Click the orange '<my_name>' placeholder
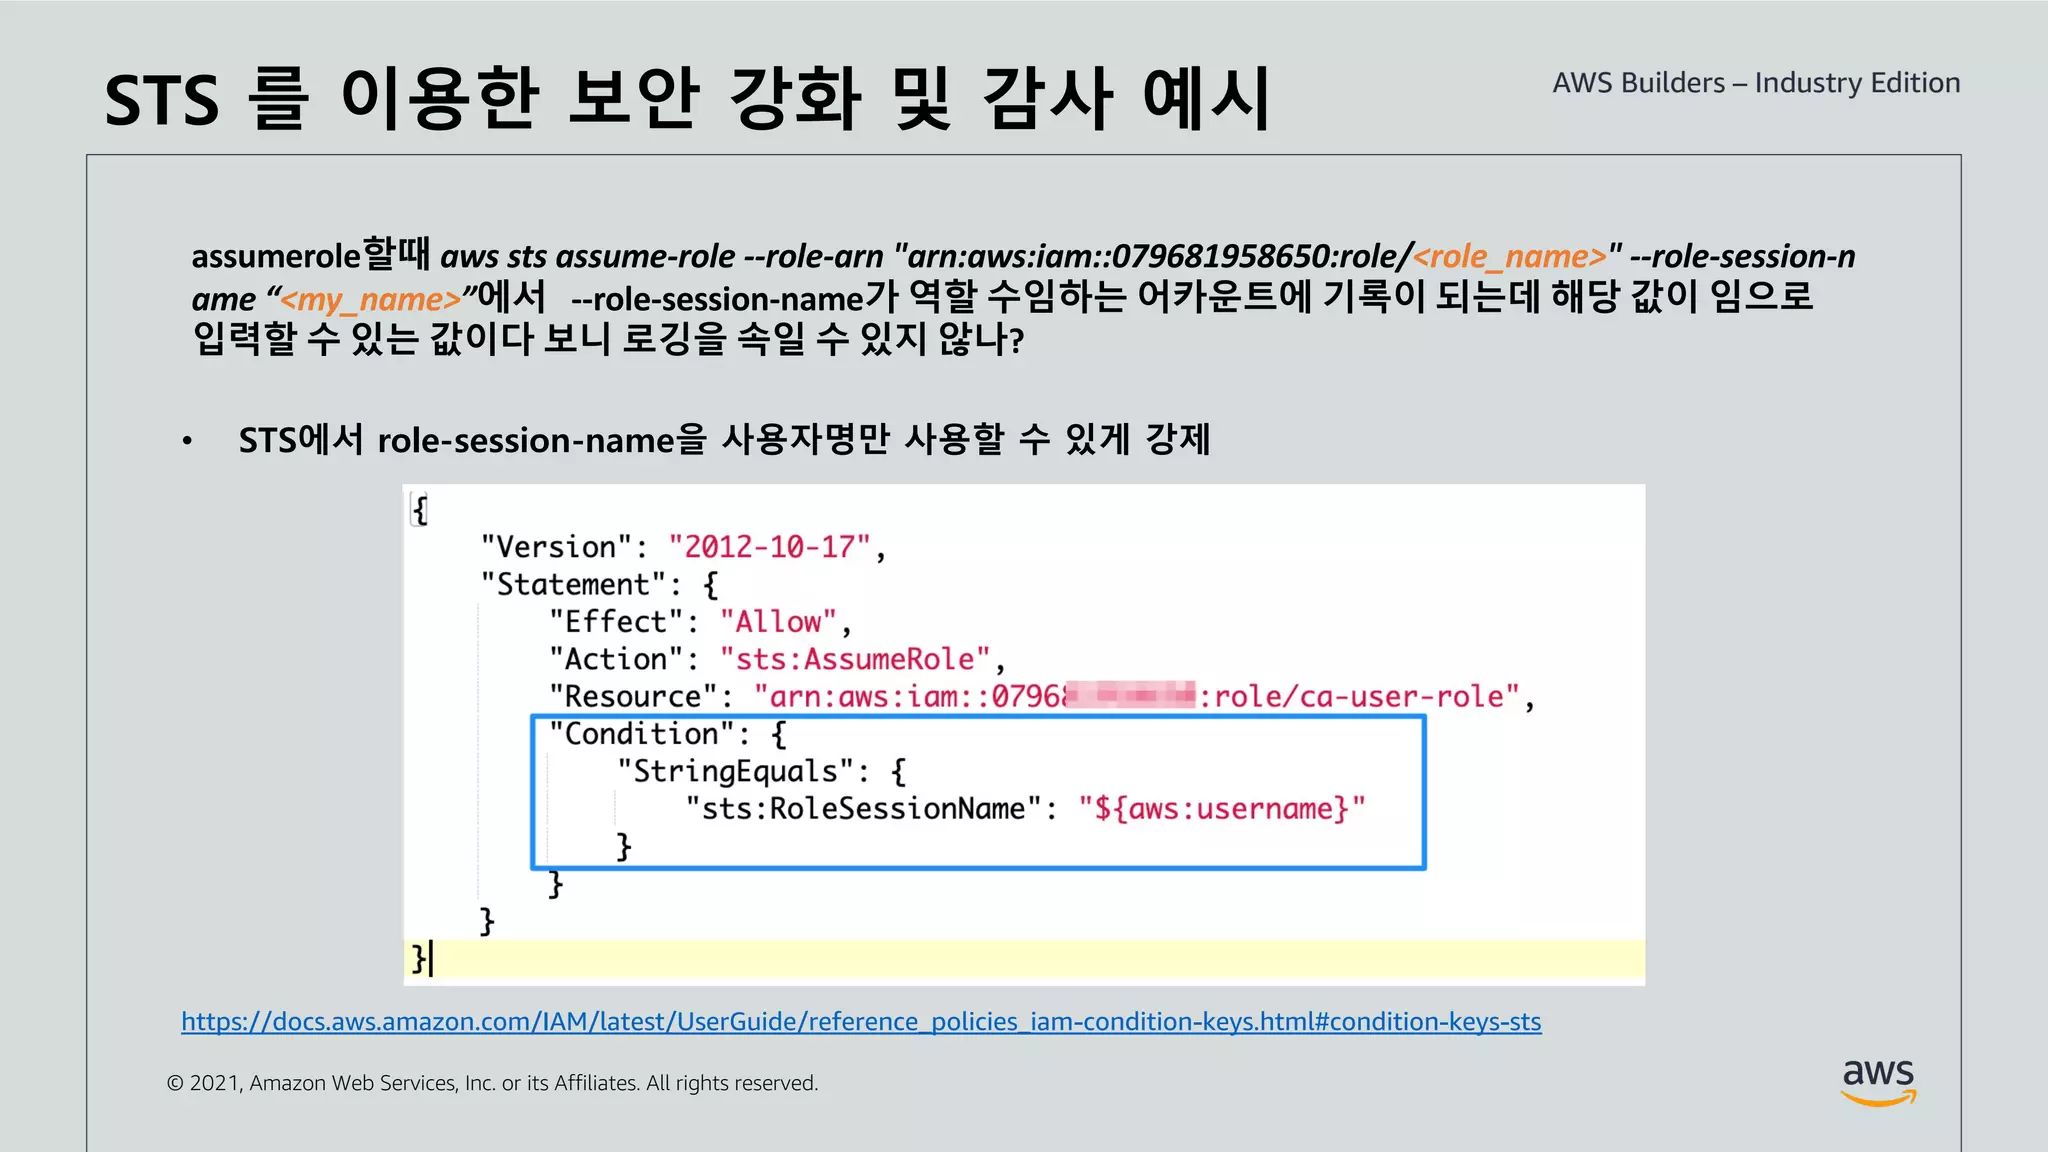The image size is (2048, 1152). [x=370, y=299]
